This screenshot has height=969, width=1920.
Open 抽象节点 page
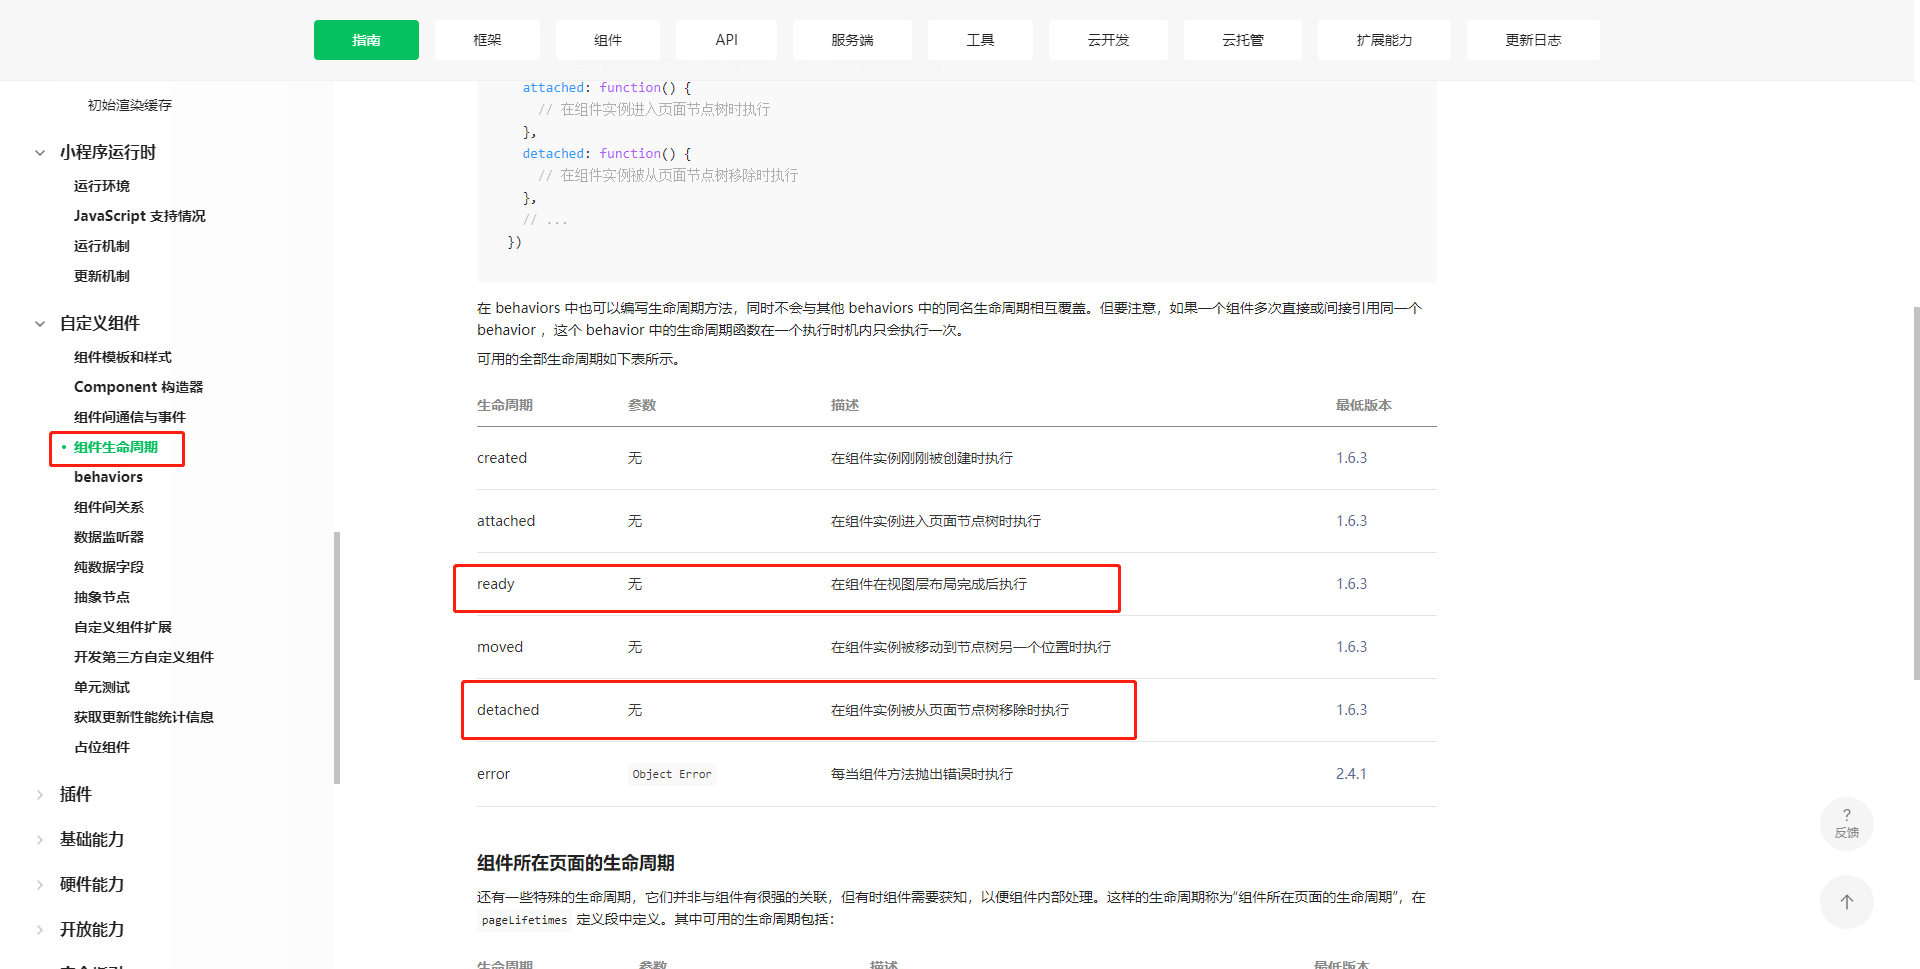[101, 597]
